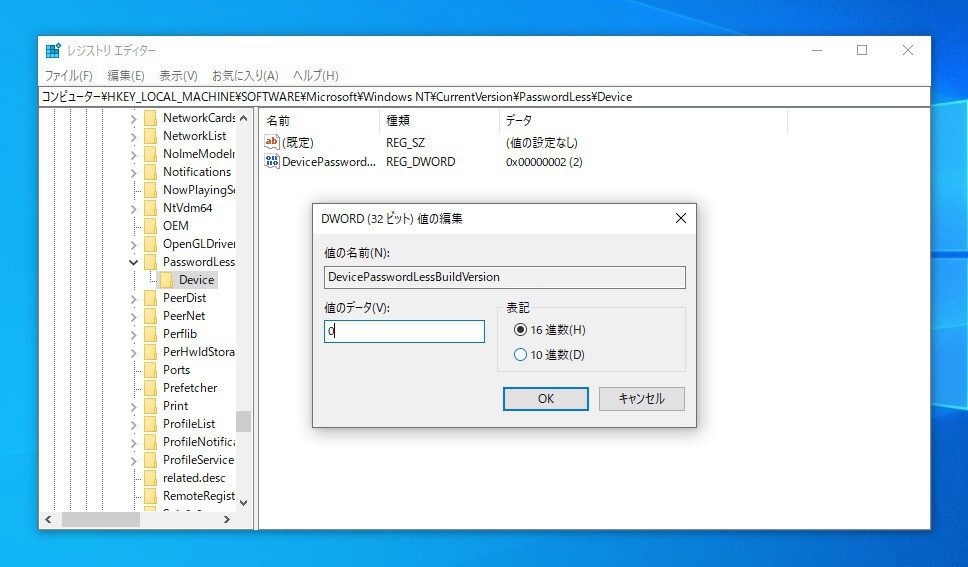Click the 値の名前(N) field
Screen dimensions: 968x567
pyautogui.click(x=504, y=277)
